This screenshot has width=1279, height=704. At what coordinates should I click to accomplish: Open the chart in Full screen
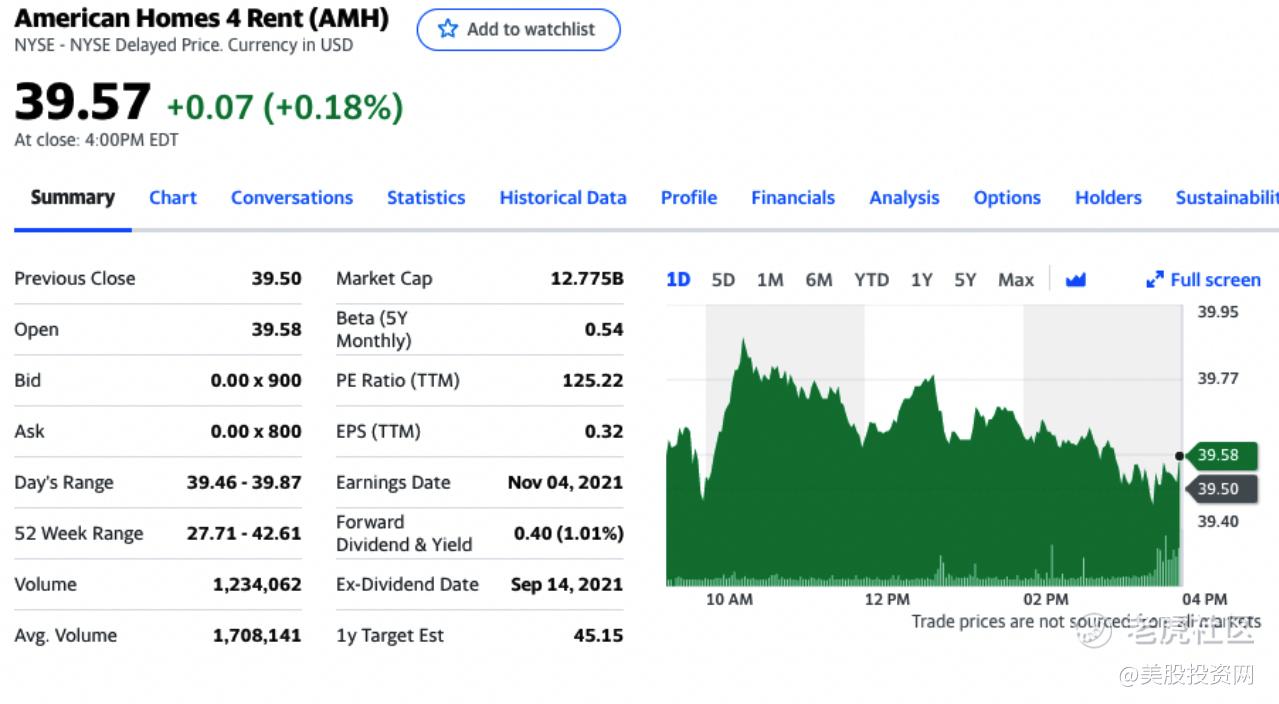1204,280
